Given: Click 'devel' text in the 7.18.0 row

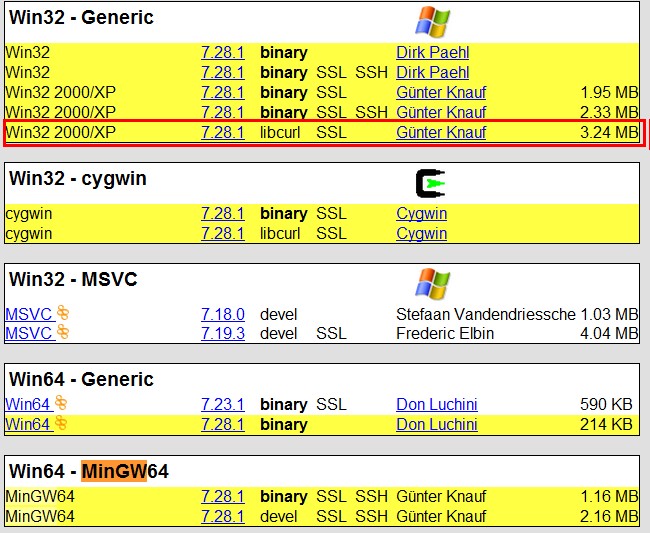Looking at the screenshot, I should point(279,315).
